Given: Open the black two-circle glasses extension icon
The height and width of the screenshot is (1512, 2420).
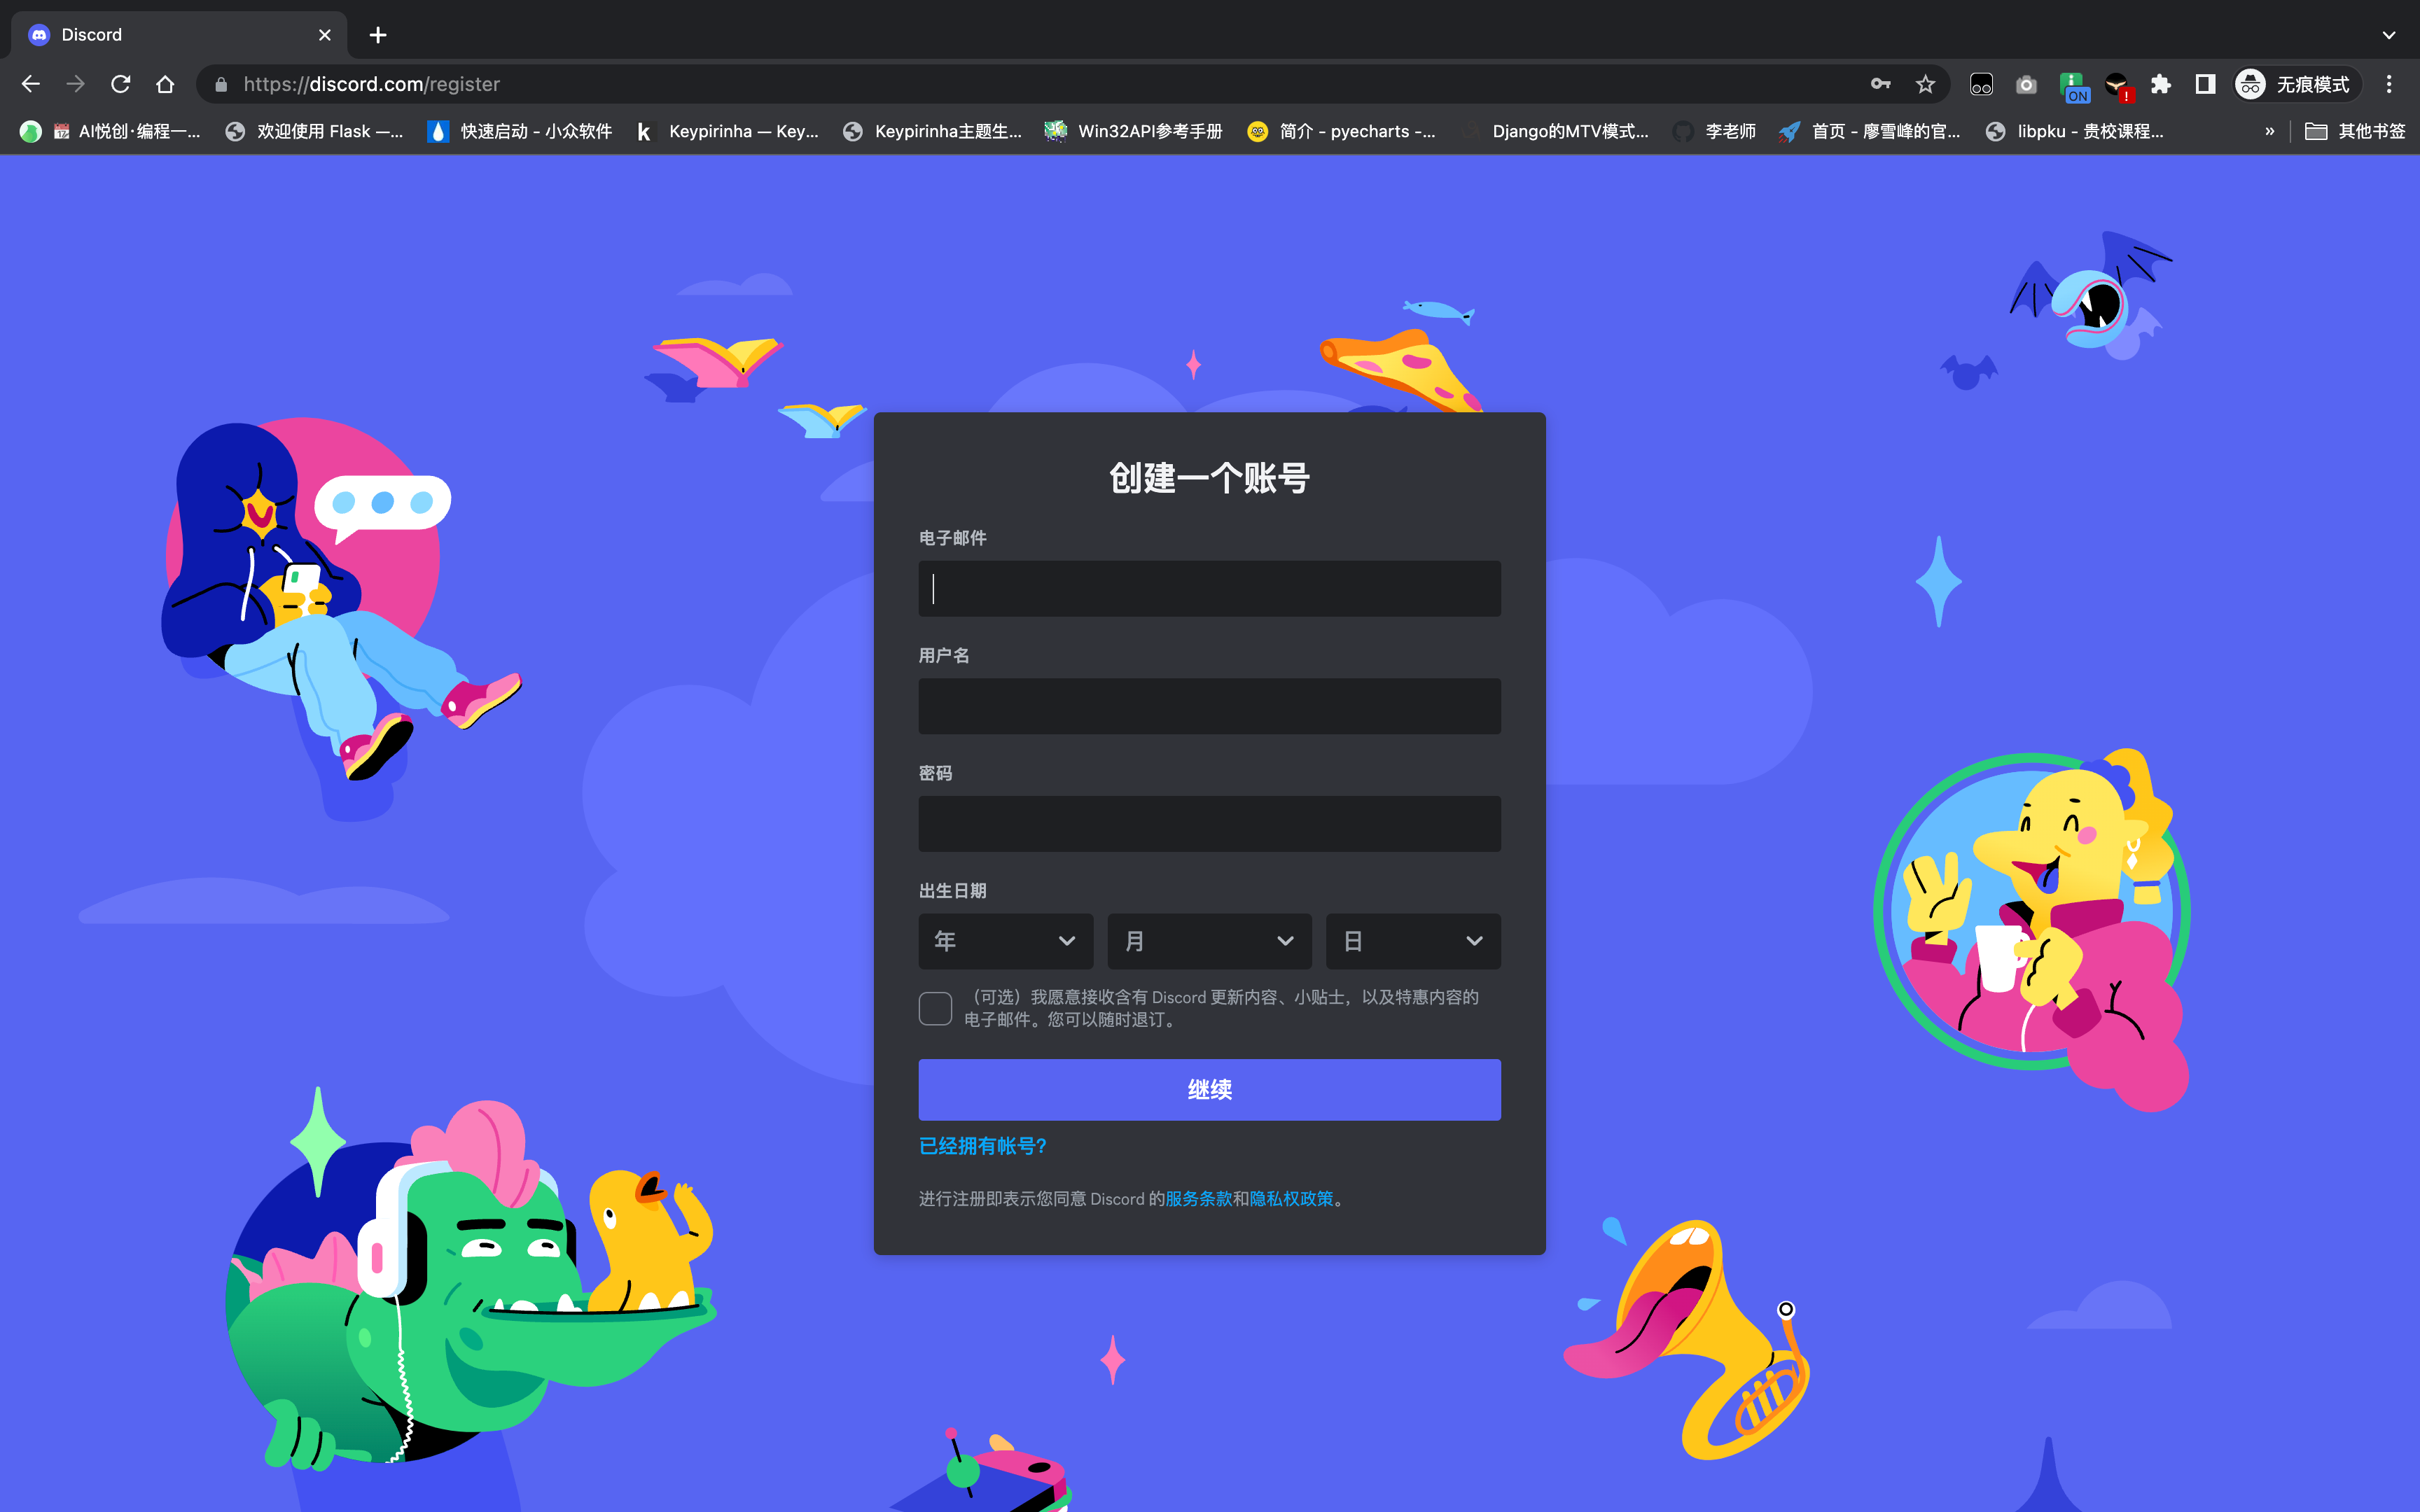Looking at the screenshot, I should (x=1981, y=85).
